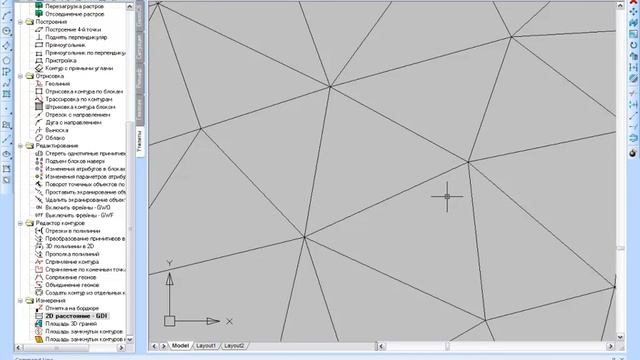Click the rotate tool in right toolbar
The height and width of the screenshot is (360, 640).
click(633, 45)
